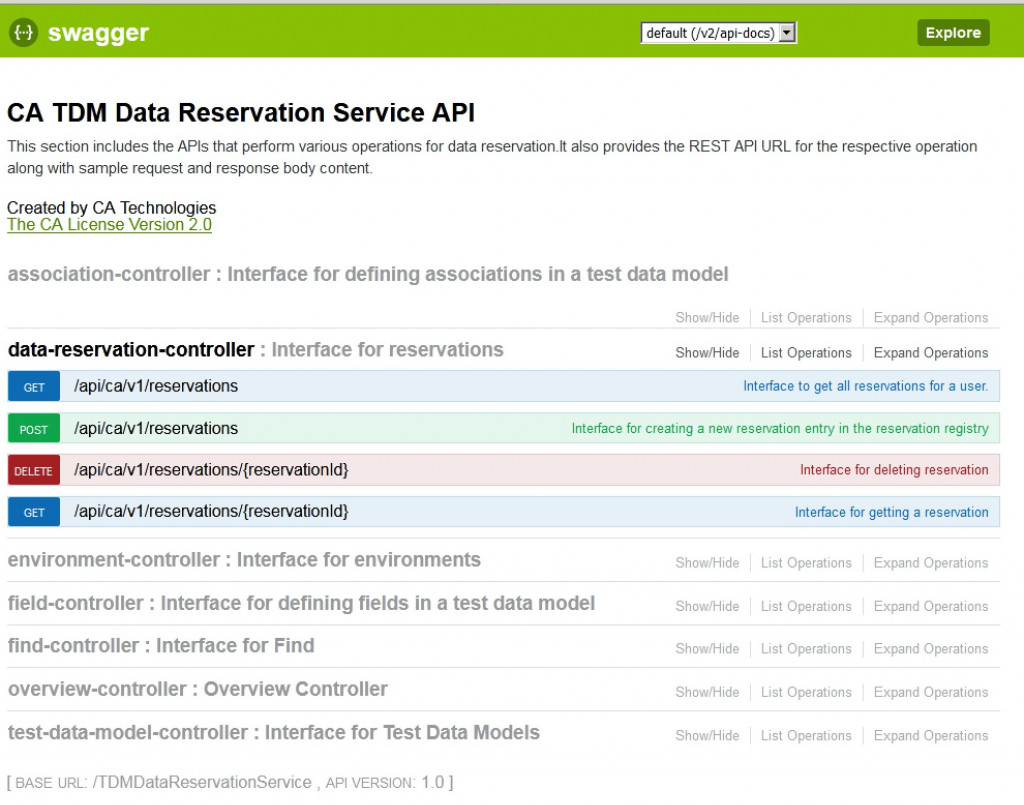Click the swagger logo icon
Image resolution: width=1024 pixels, height=805 pixels.
pos(23,33)
